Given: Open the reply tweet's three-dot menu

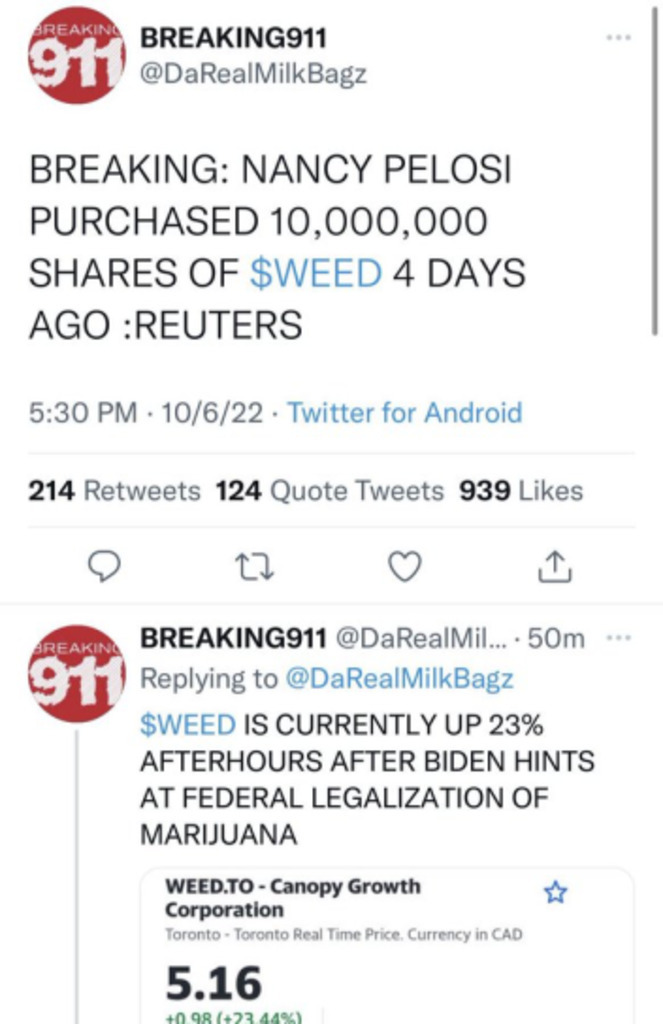Looking at the screenshot, I should coord(620,638).
